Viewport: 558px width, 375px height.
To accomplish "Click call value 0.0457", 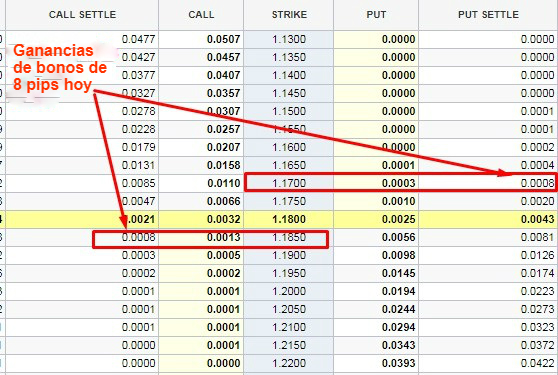I will (x=223, y=57).
